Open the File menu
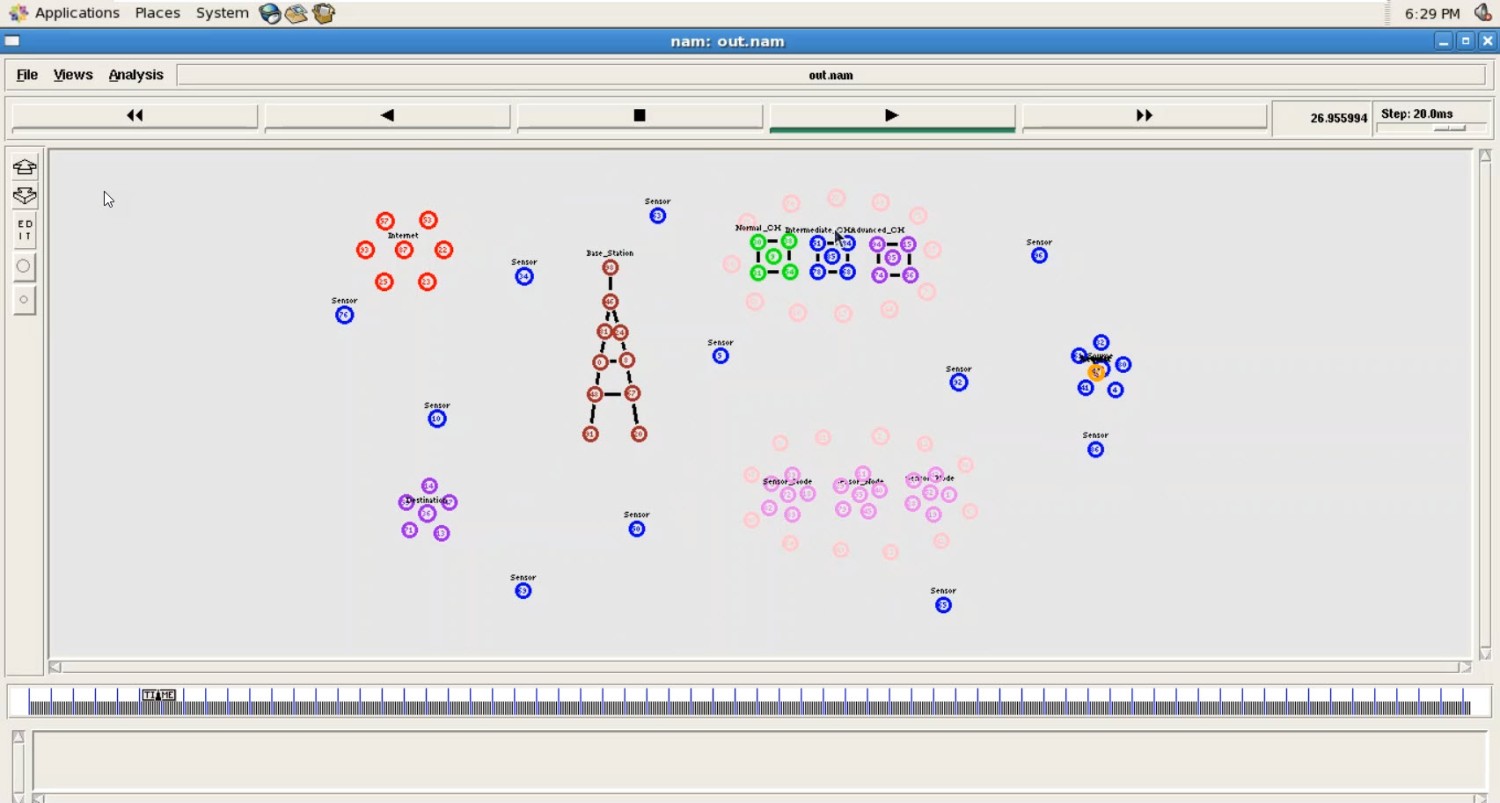 tap(26, 74)
